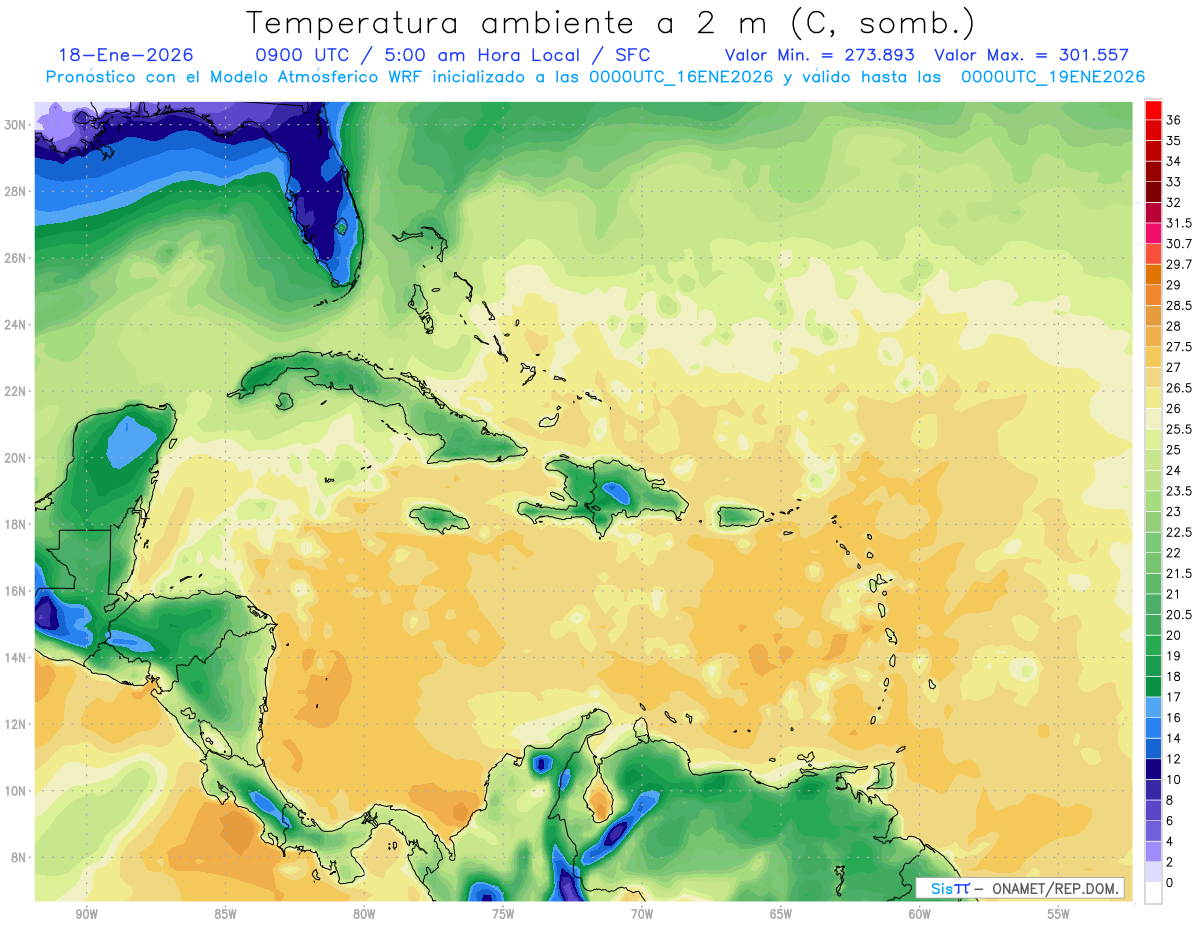Click the legend value 21.5
1200x927 pixels.
(x=1179, y=573)
